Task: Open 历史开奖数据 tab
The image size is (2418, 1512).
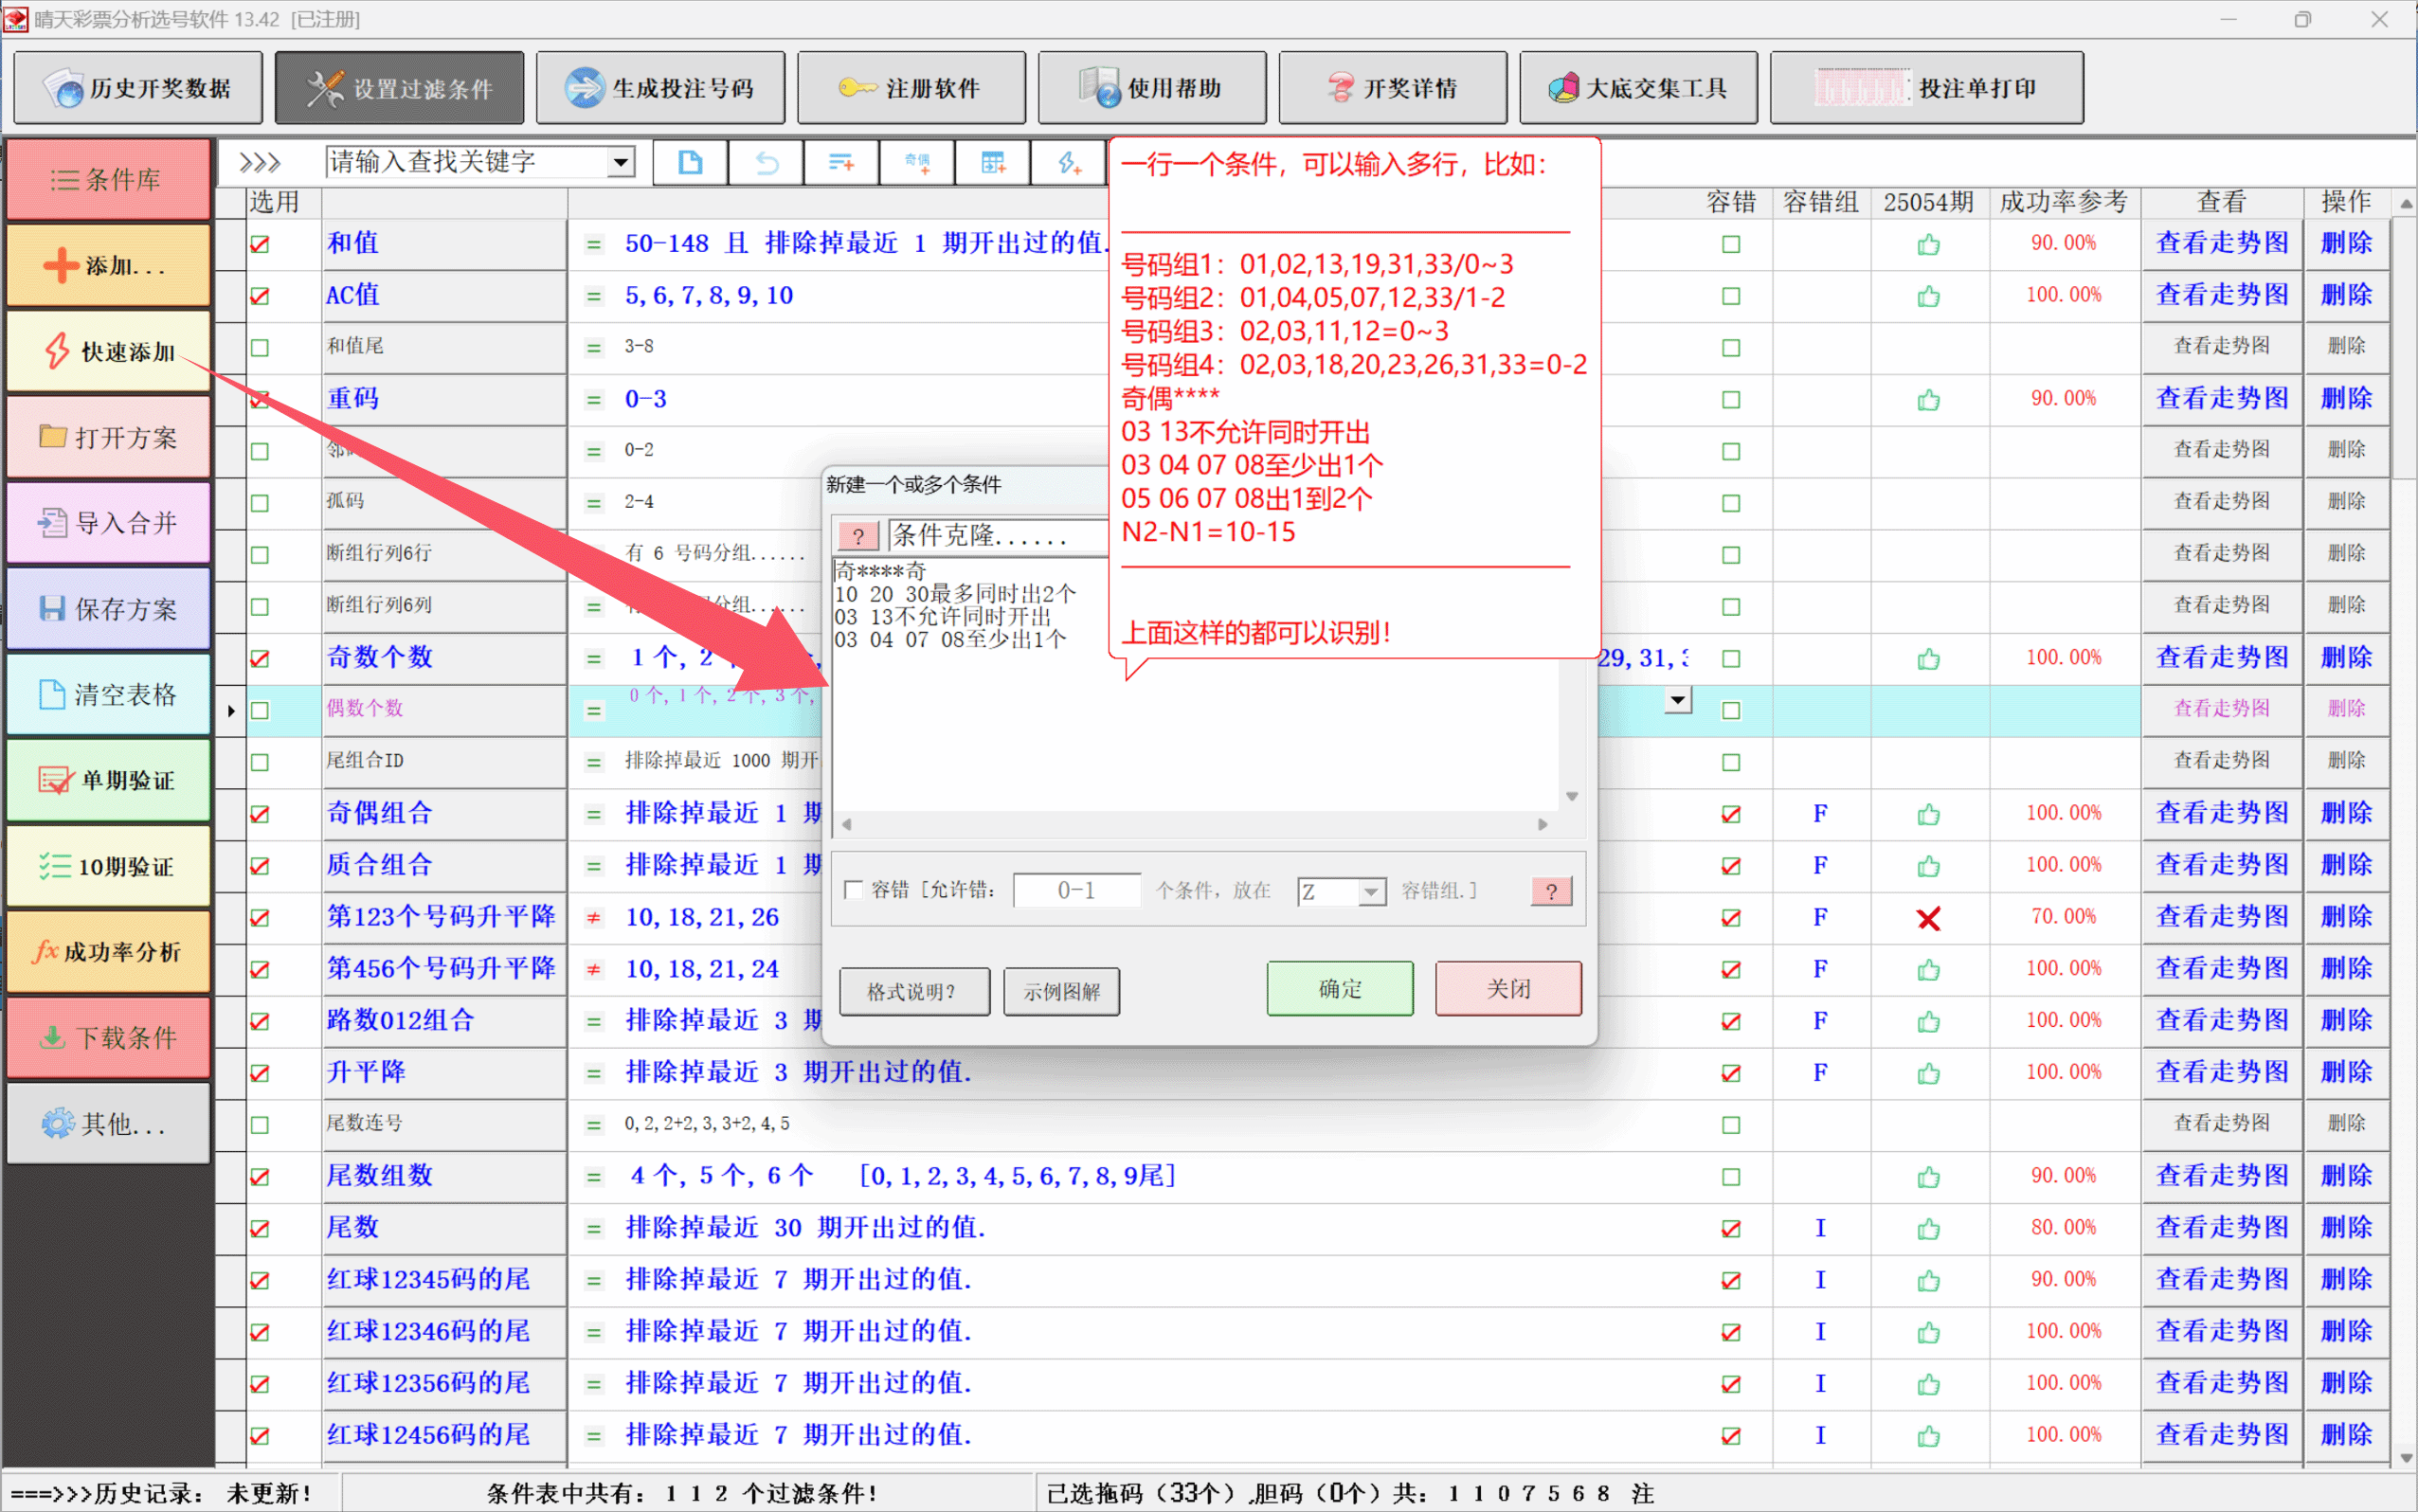Action: point(139,88)
